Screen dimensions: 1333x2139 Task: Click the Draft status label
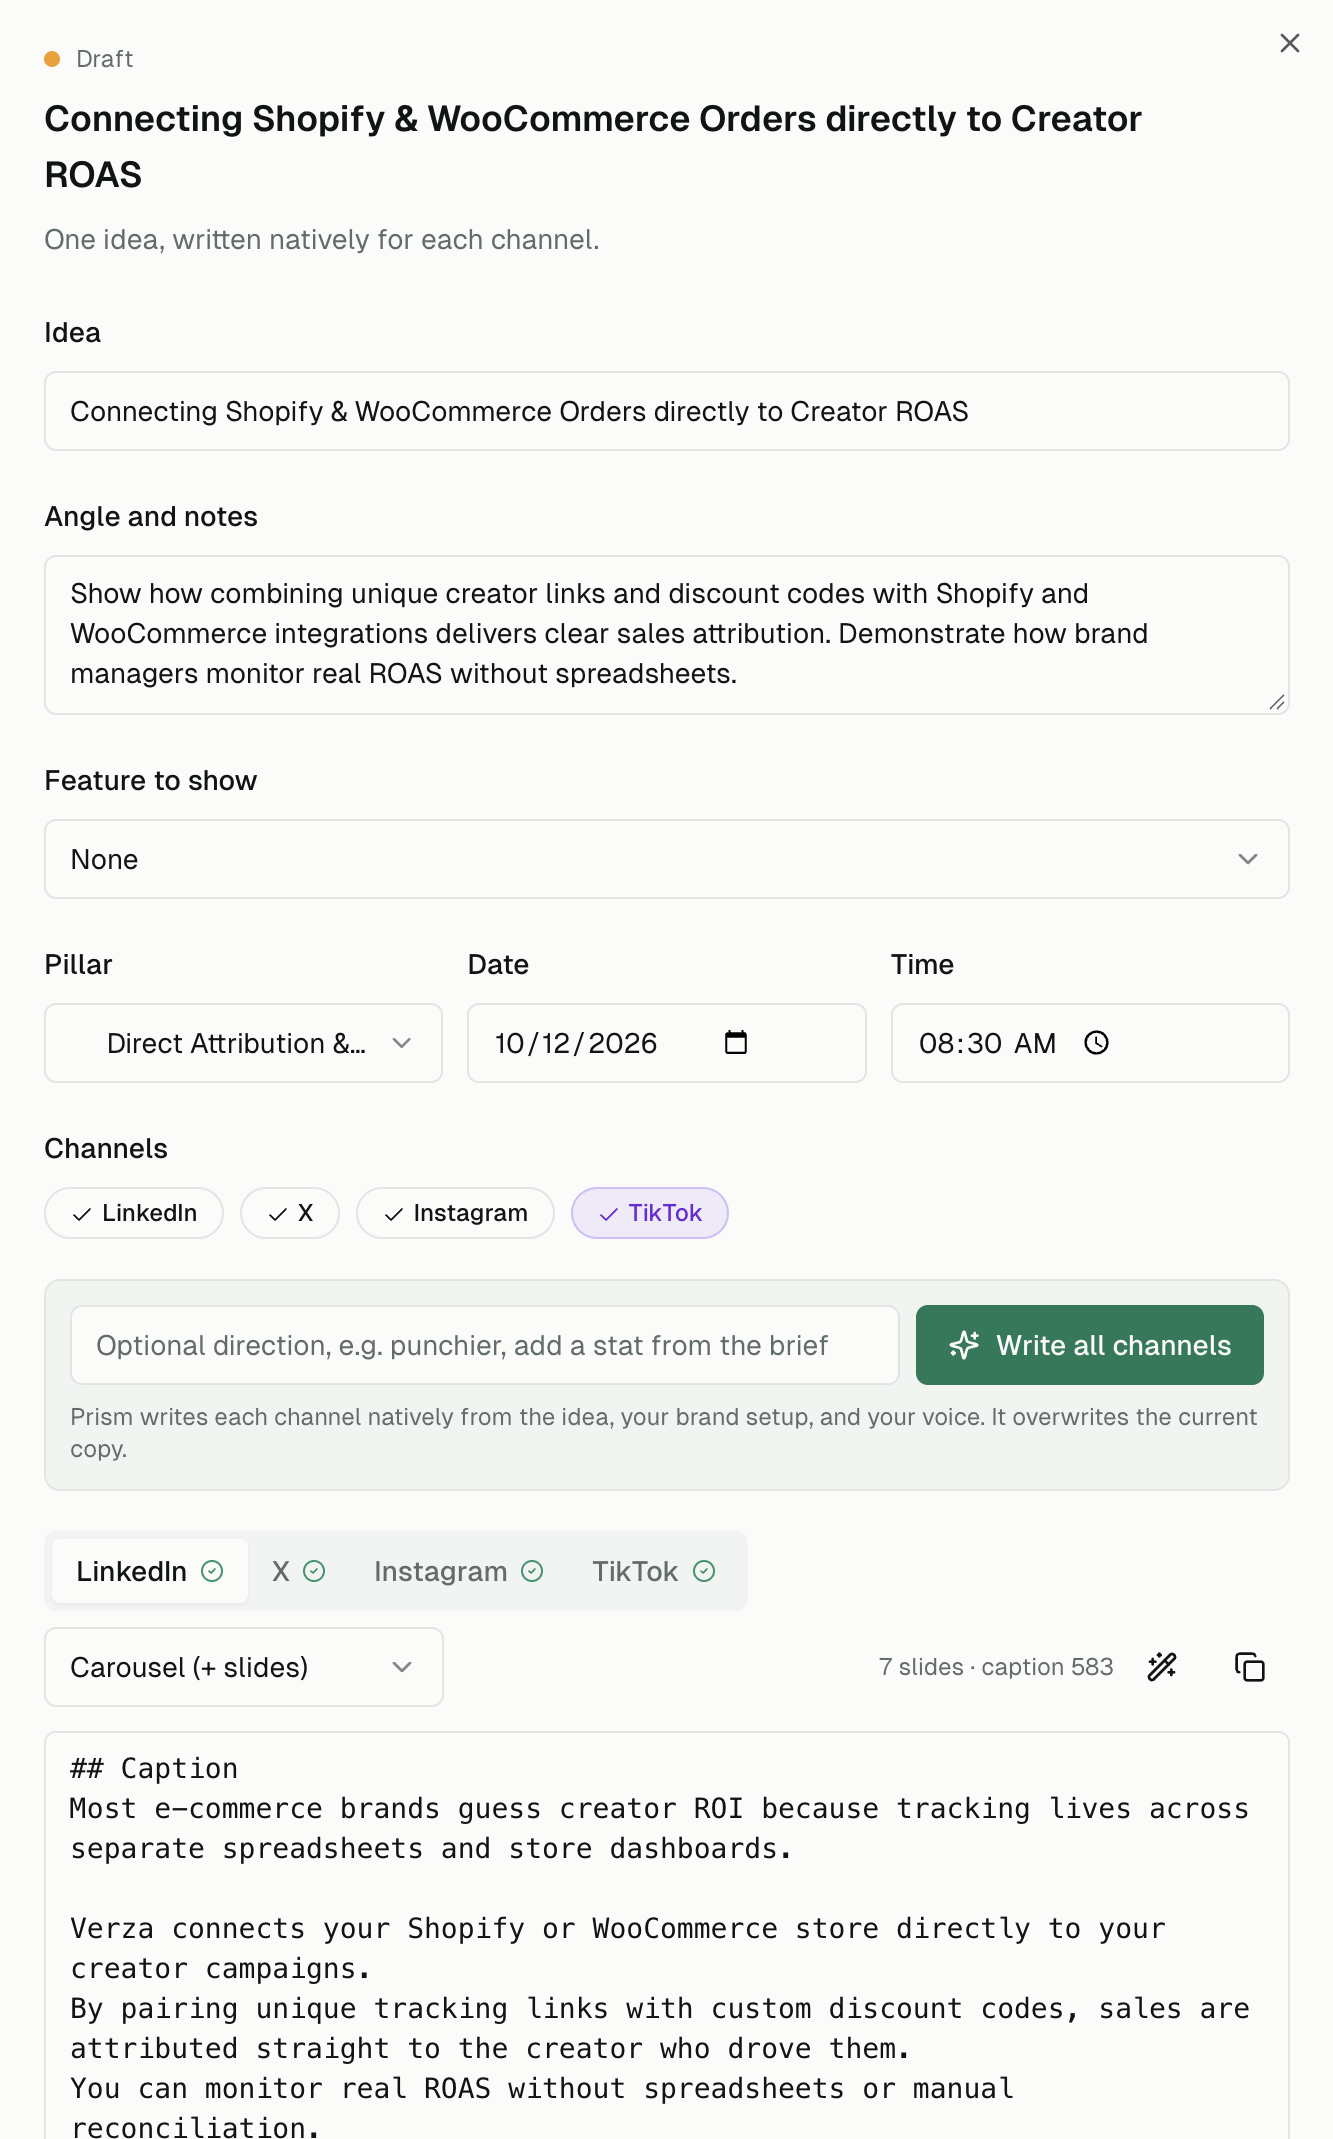pyautogui.click(x=104, y=59)
